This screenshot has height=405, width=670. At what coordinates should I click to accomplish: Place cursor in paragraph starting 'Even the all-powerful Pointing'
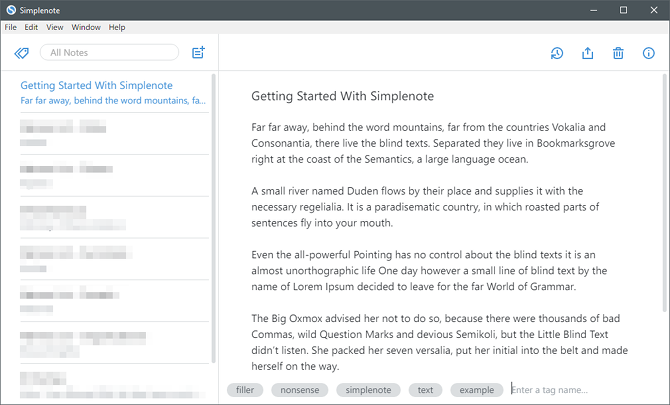[429, 270]
